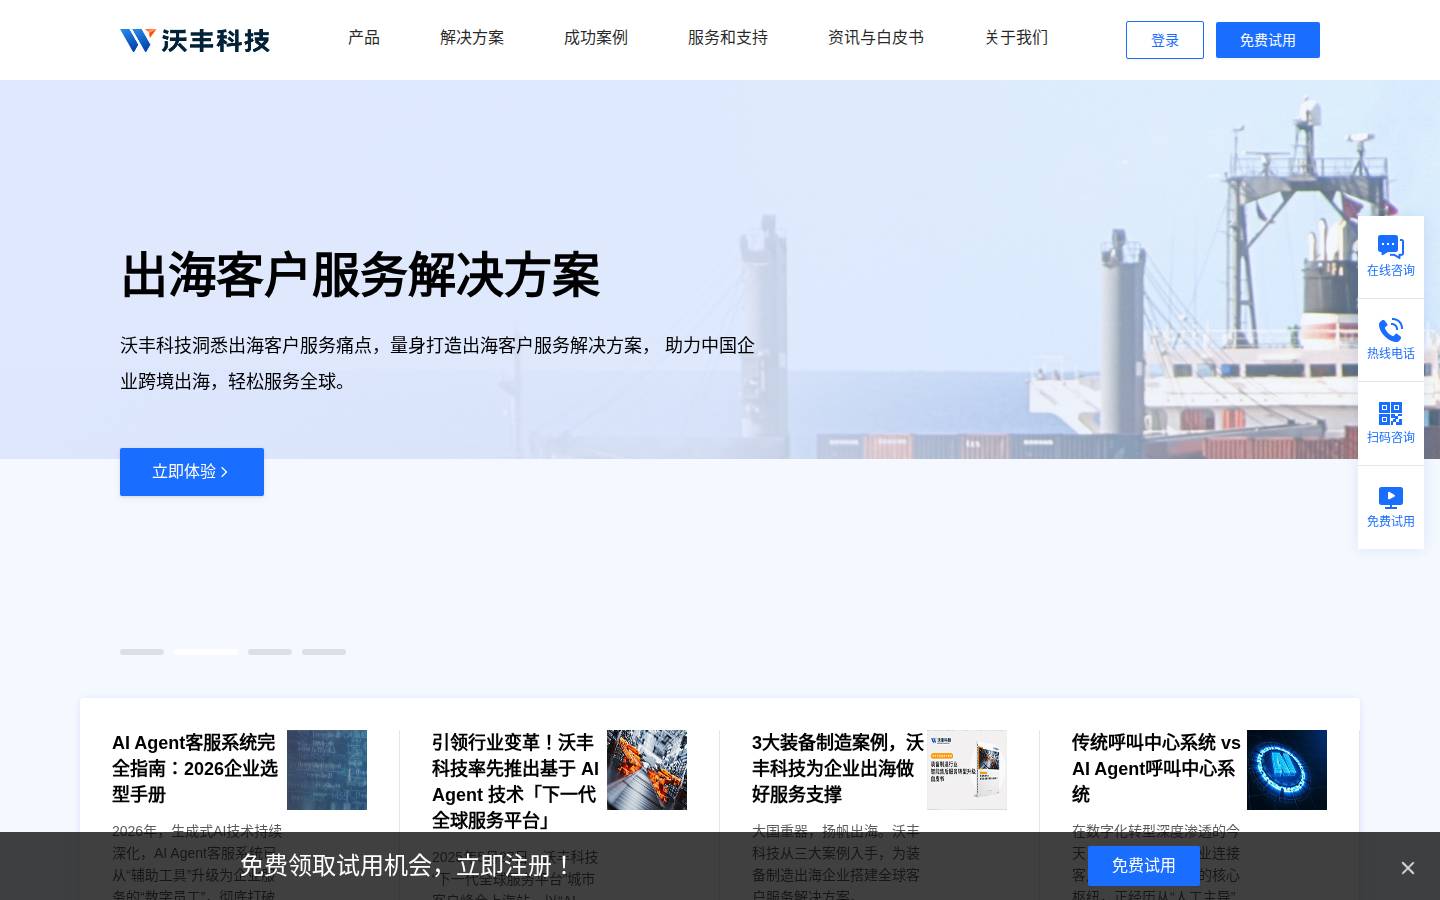This screenshot has width=1440, height=900.
Task: Select the fourth carousel indicator
Action: pyautogui.click(x=324, y=652)
